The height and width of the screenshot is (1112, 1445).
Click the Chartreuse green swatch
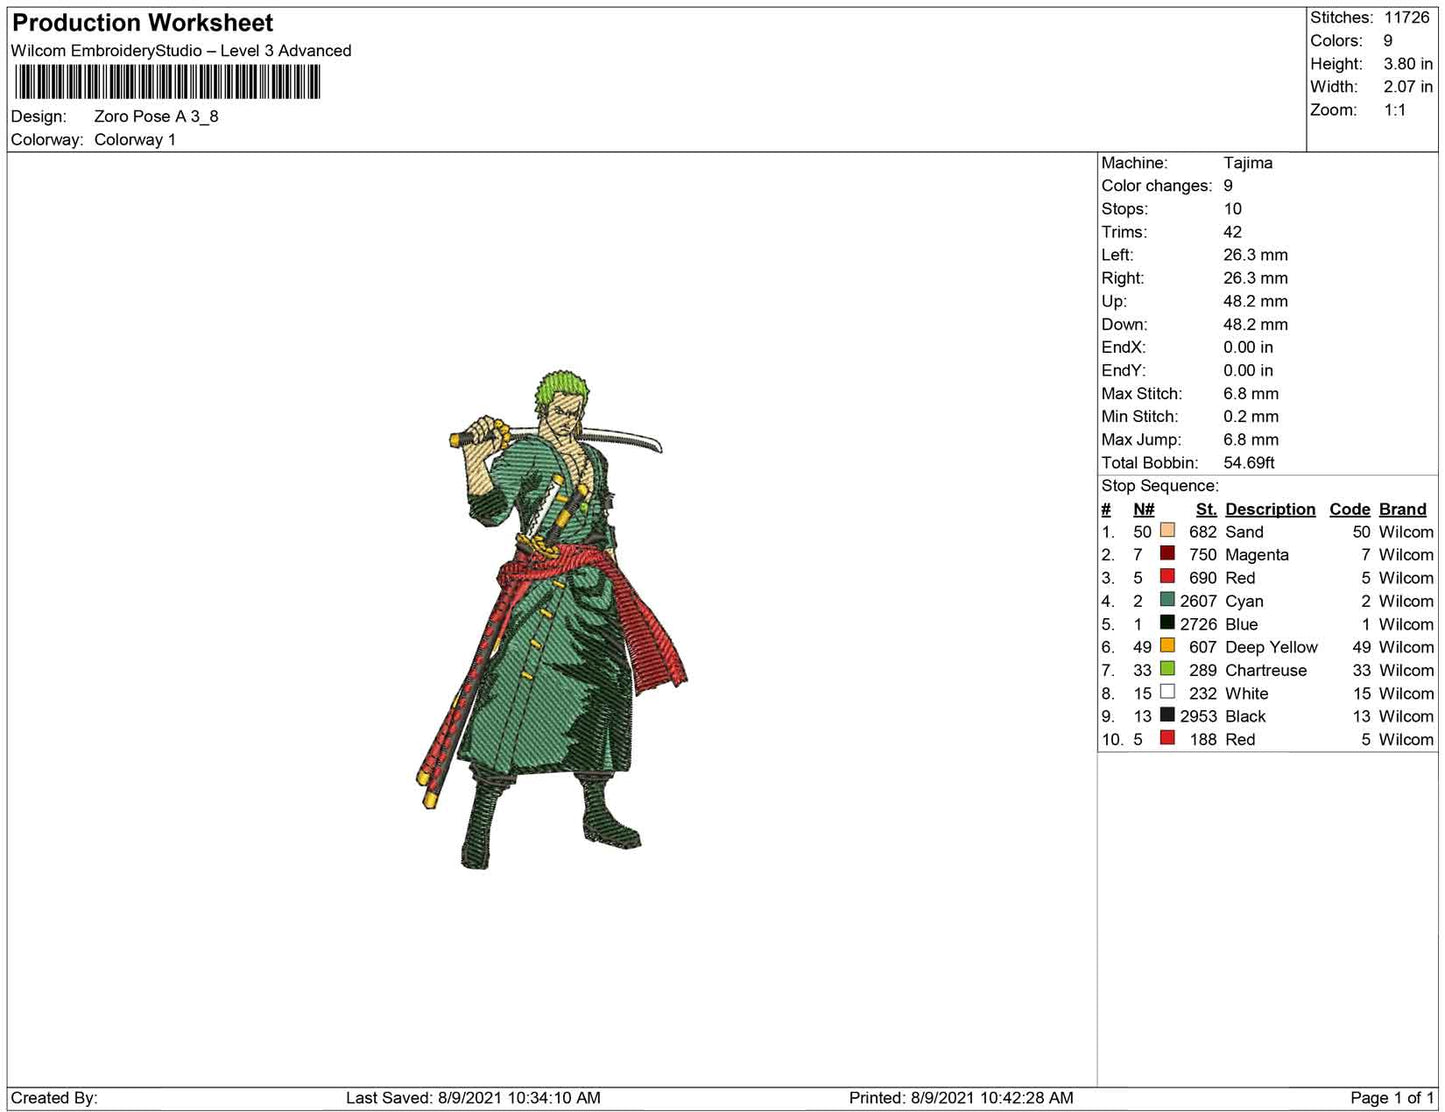click(x=1167, y=669)
